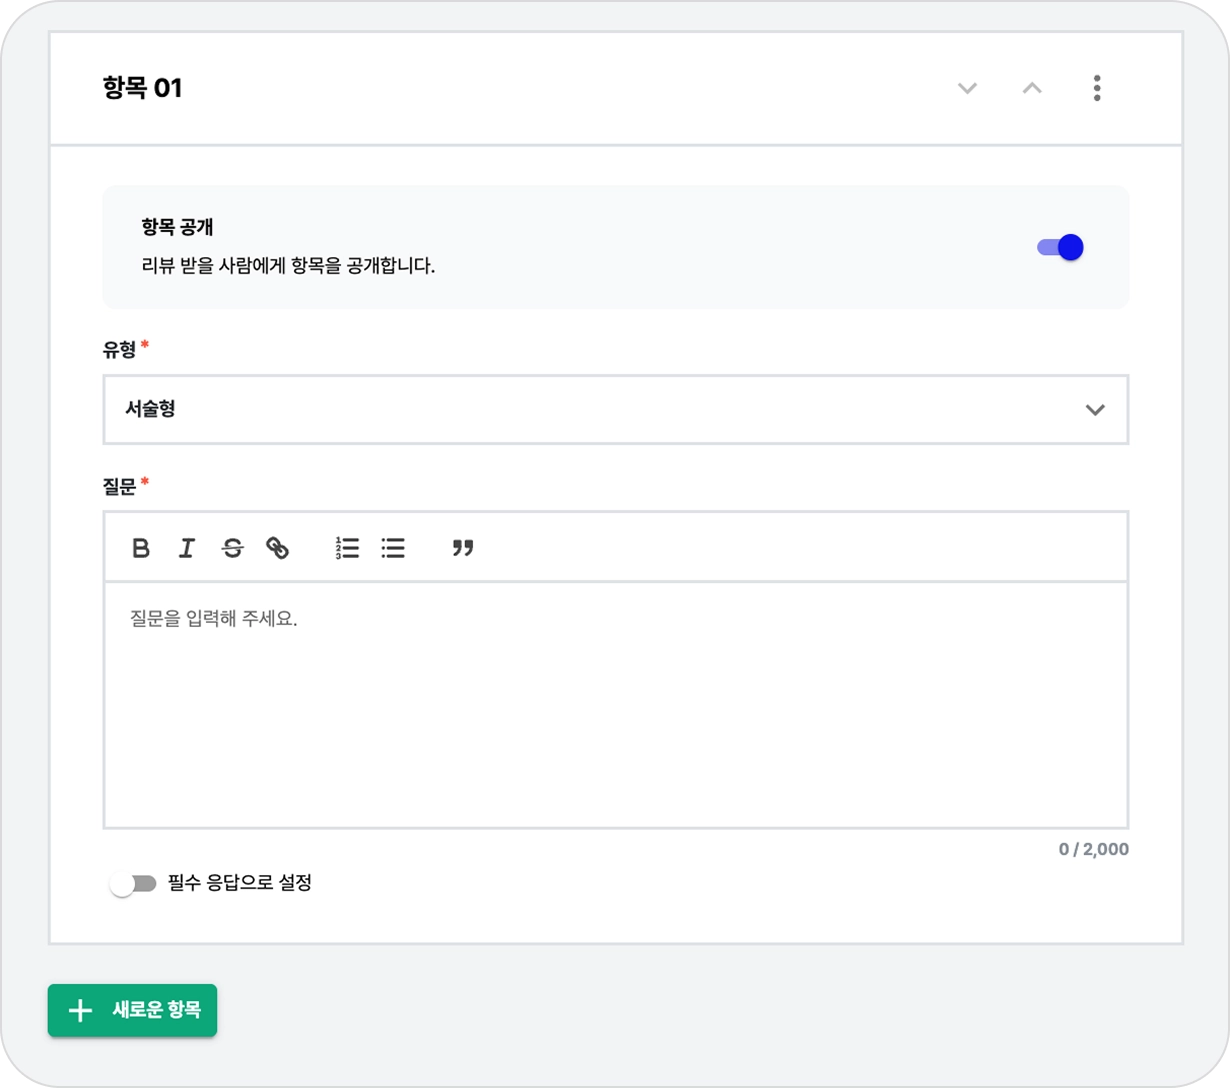Click the 항목 01 header title
This screenshot has width=1230, height=1088.
(x=142, y=88)
